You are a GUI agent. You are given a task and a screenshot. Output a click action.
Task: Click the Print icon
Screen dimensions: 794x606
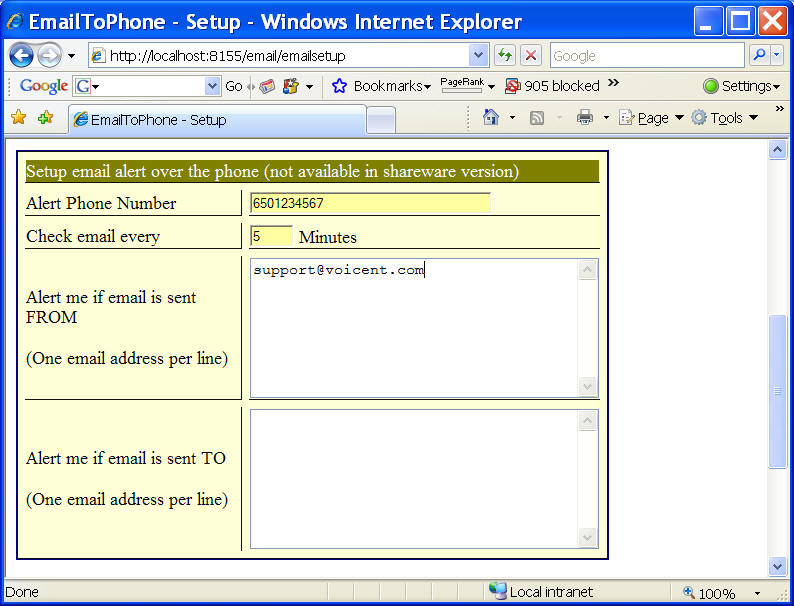(585, 118)
